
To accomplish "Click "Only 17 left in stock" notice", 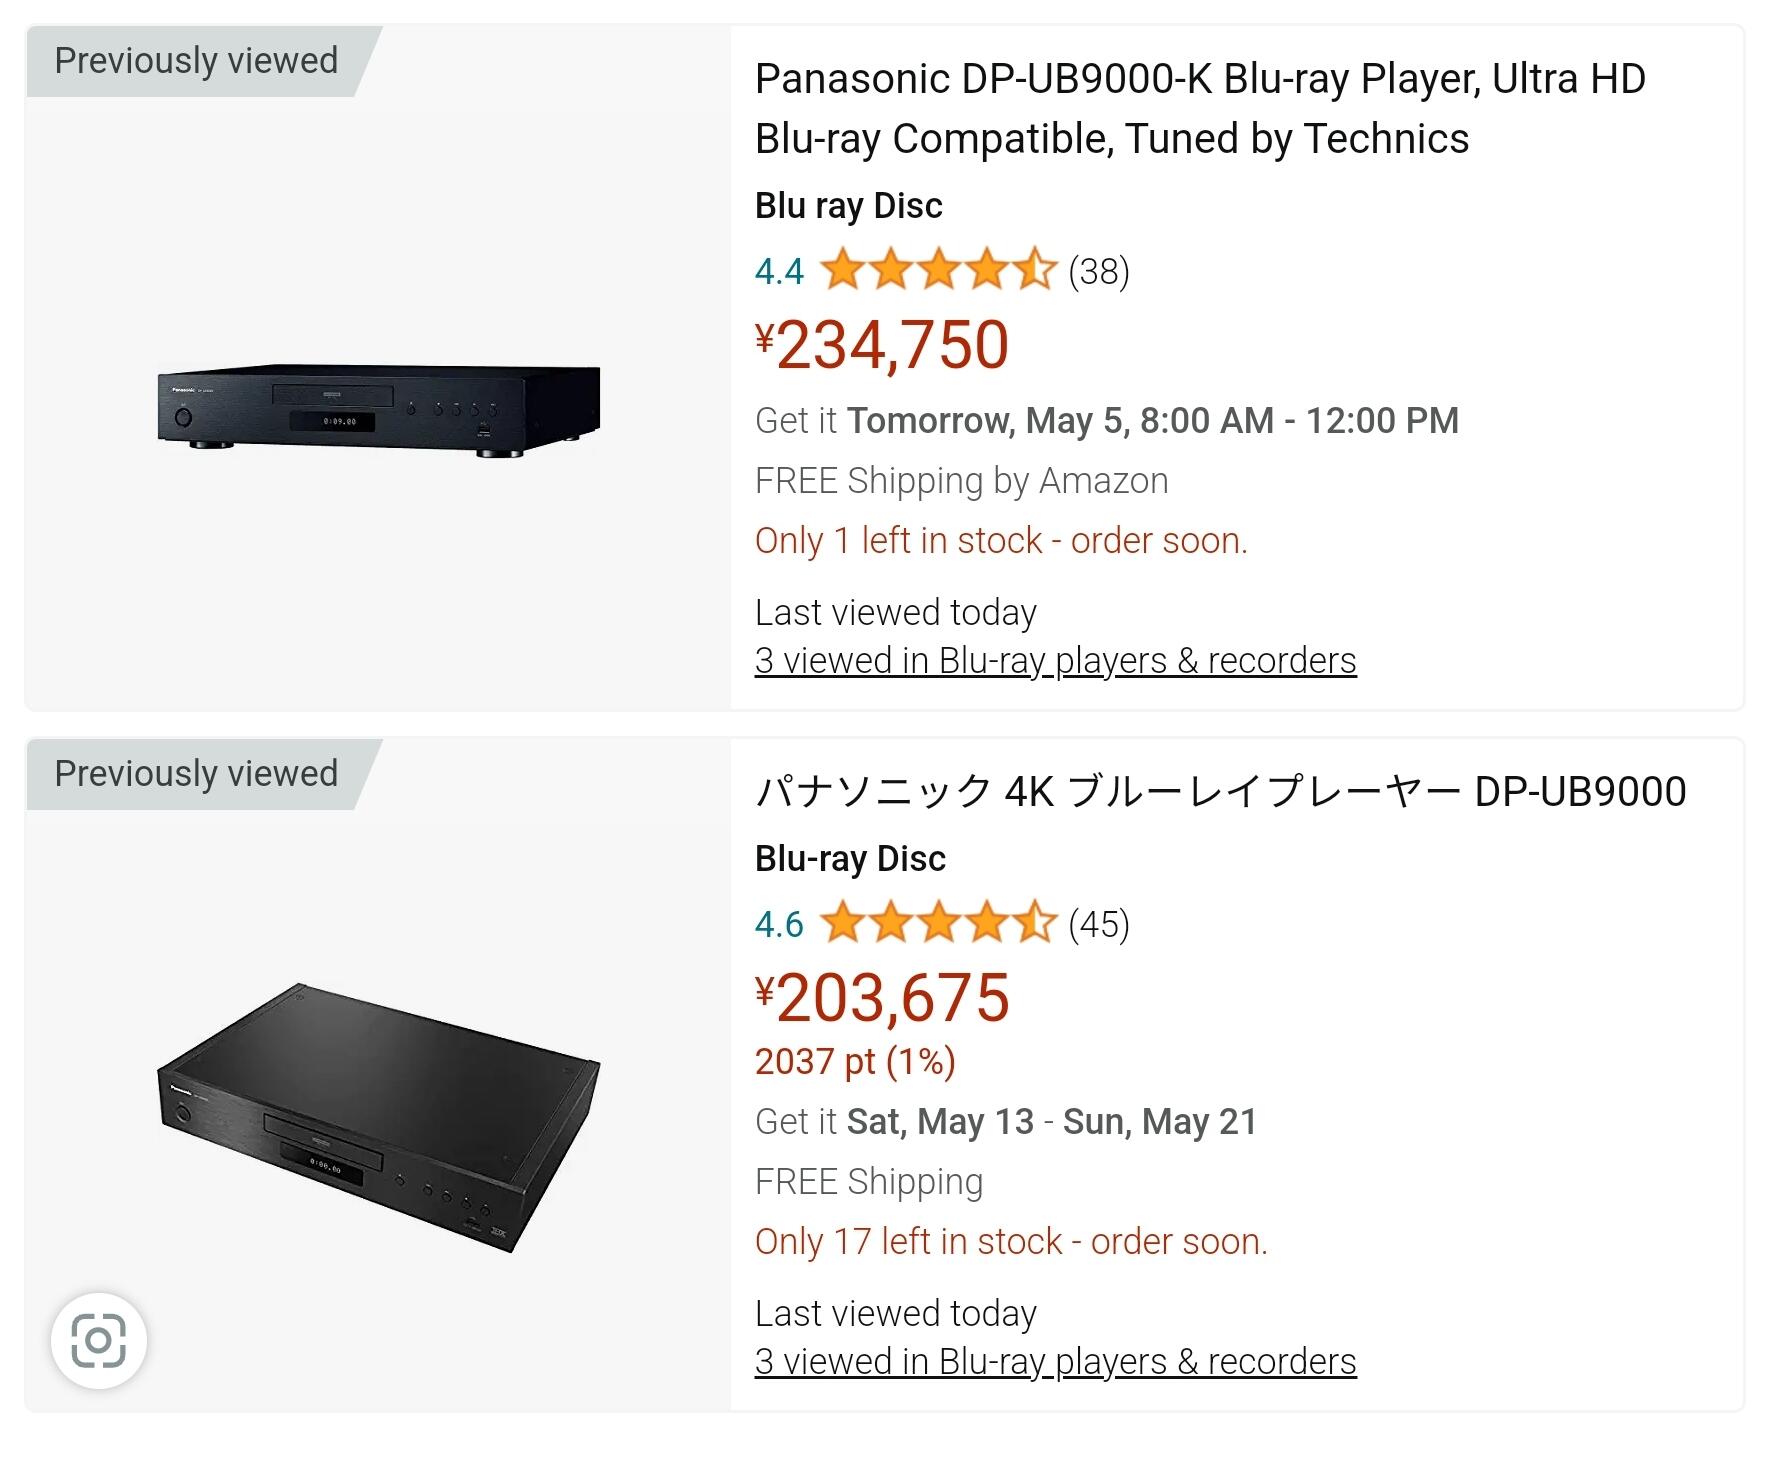I will pyautogui.click(x=1011, y=1242).
